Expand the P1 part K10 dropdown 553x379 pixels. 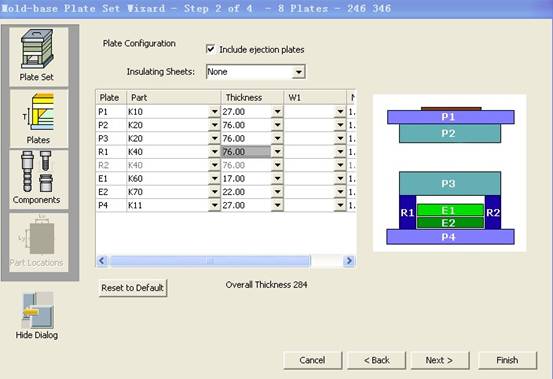click(214, 112)
